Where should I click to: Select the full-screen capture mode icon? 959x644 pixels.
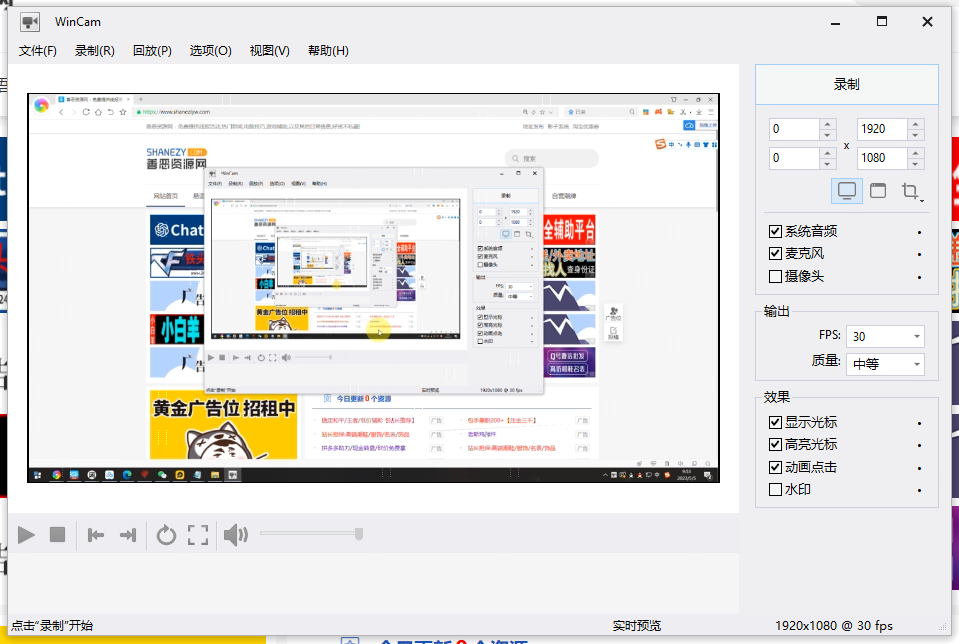(x=845, y=190)
